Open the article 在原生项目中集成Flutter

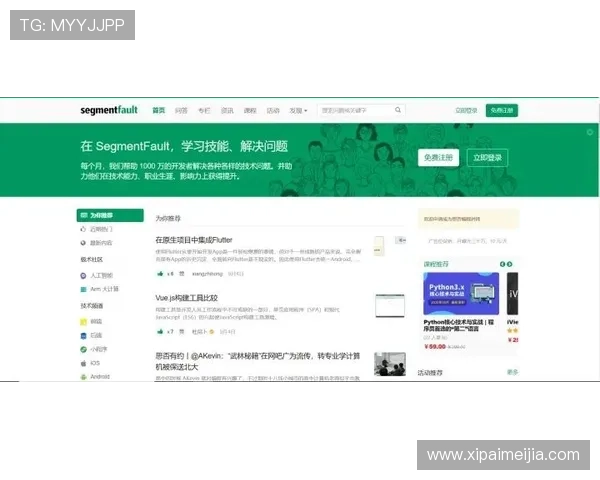(x=194, y=240)
